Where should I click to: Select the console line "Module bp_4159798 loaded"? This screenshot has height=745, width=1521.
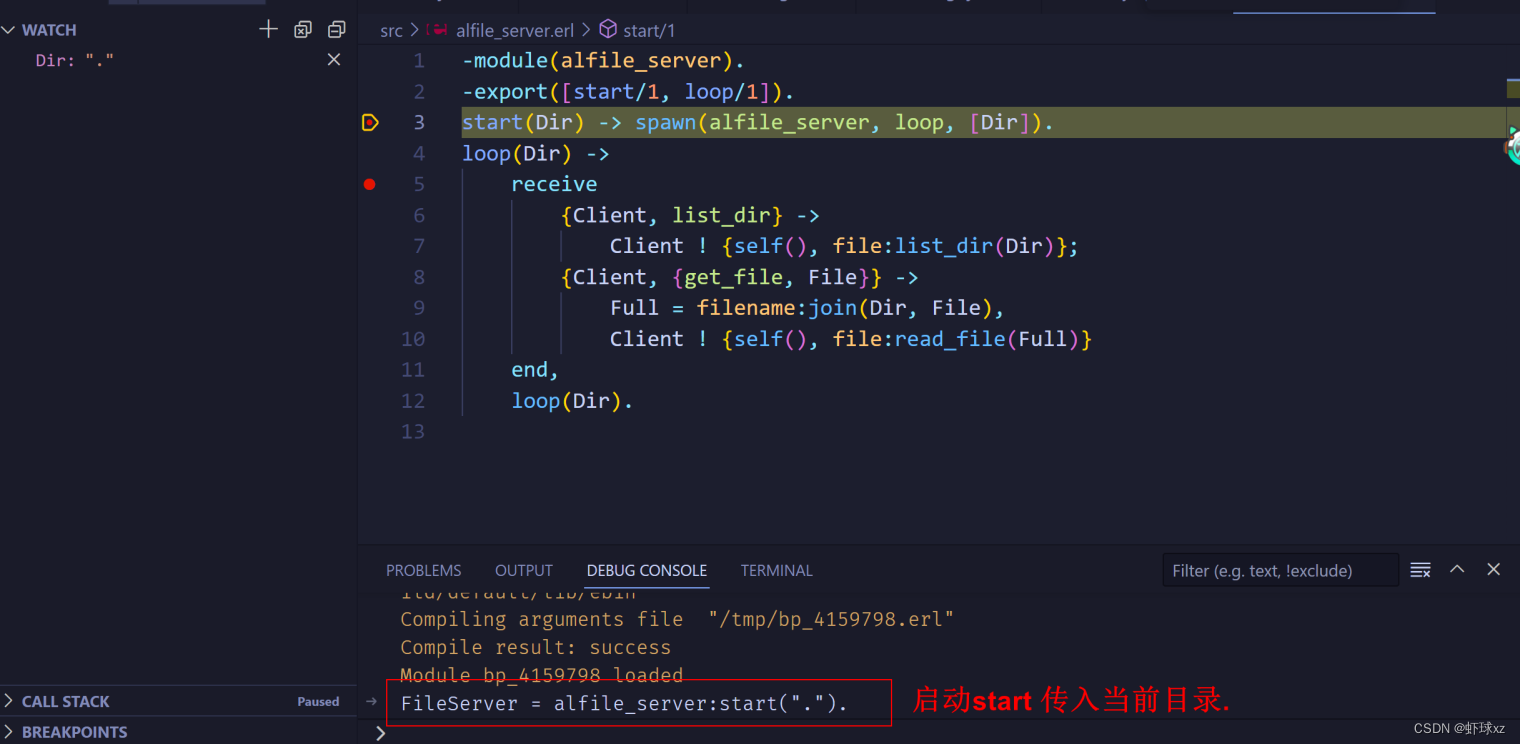pyautogui.click(x=541, y=675)
